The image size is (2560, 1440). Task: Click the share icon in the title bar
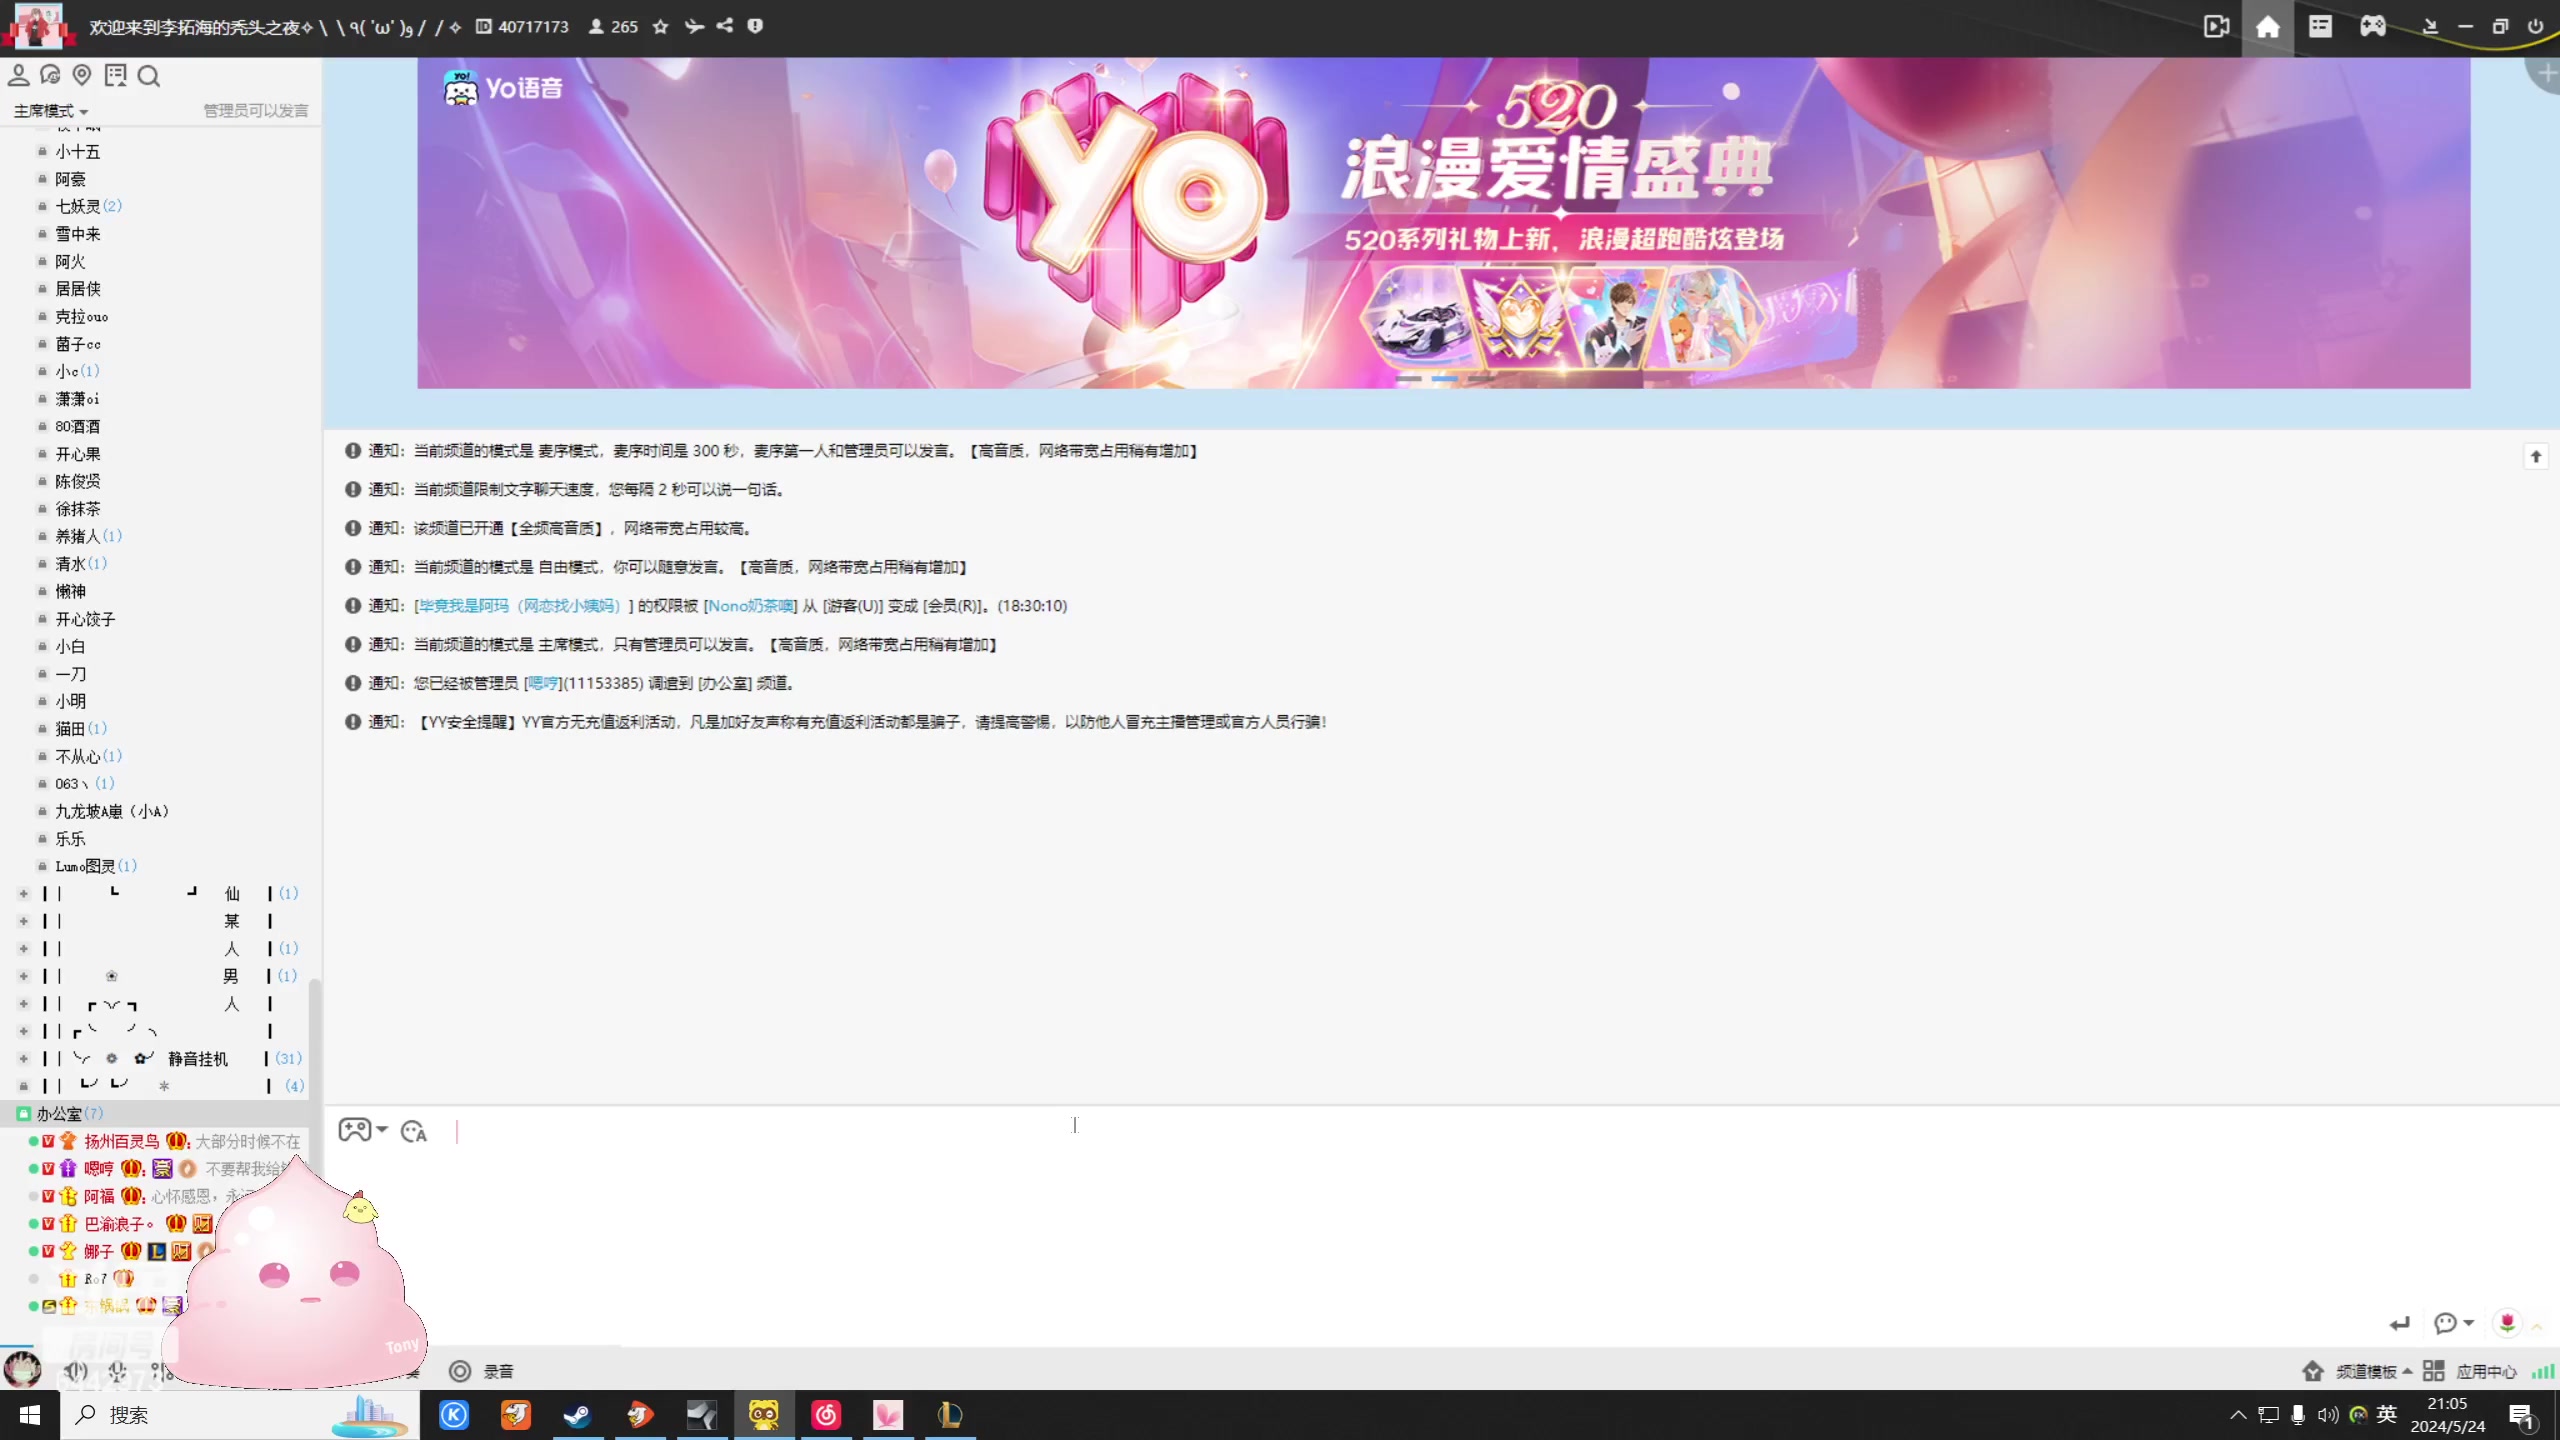coord(725,26)
